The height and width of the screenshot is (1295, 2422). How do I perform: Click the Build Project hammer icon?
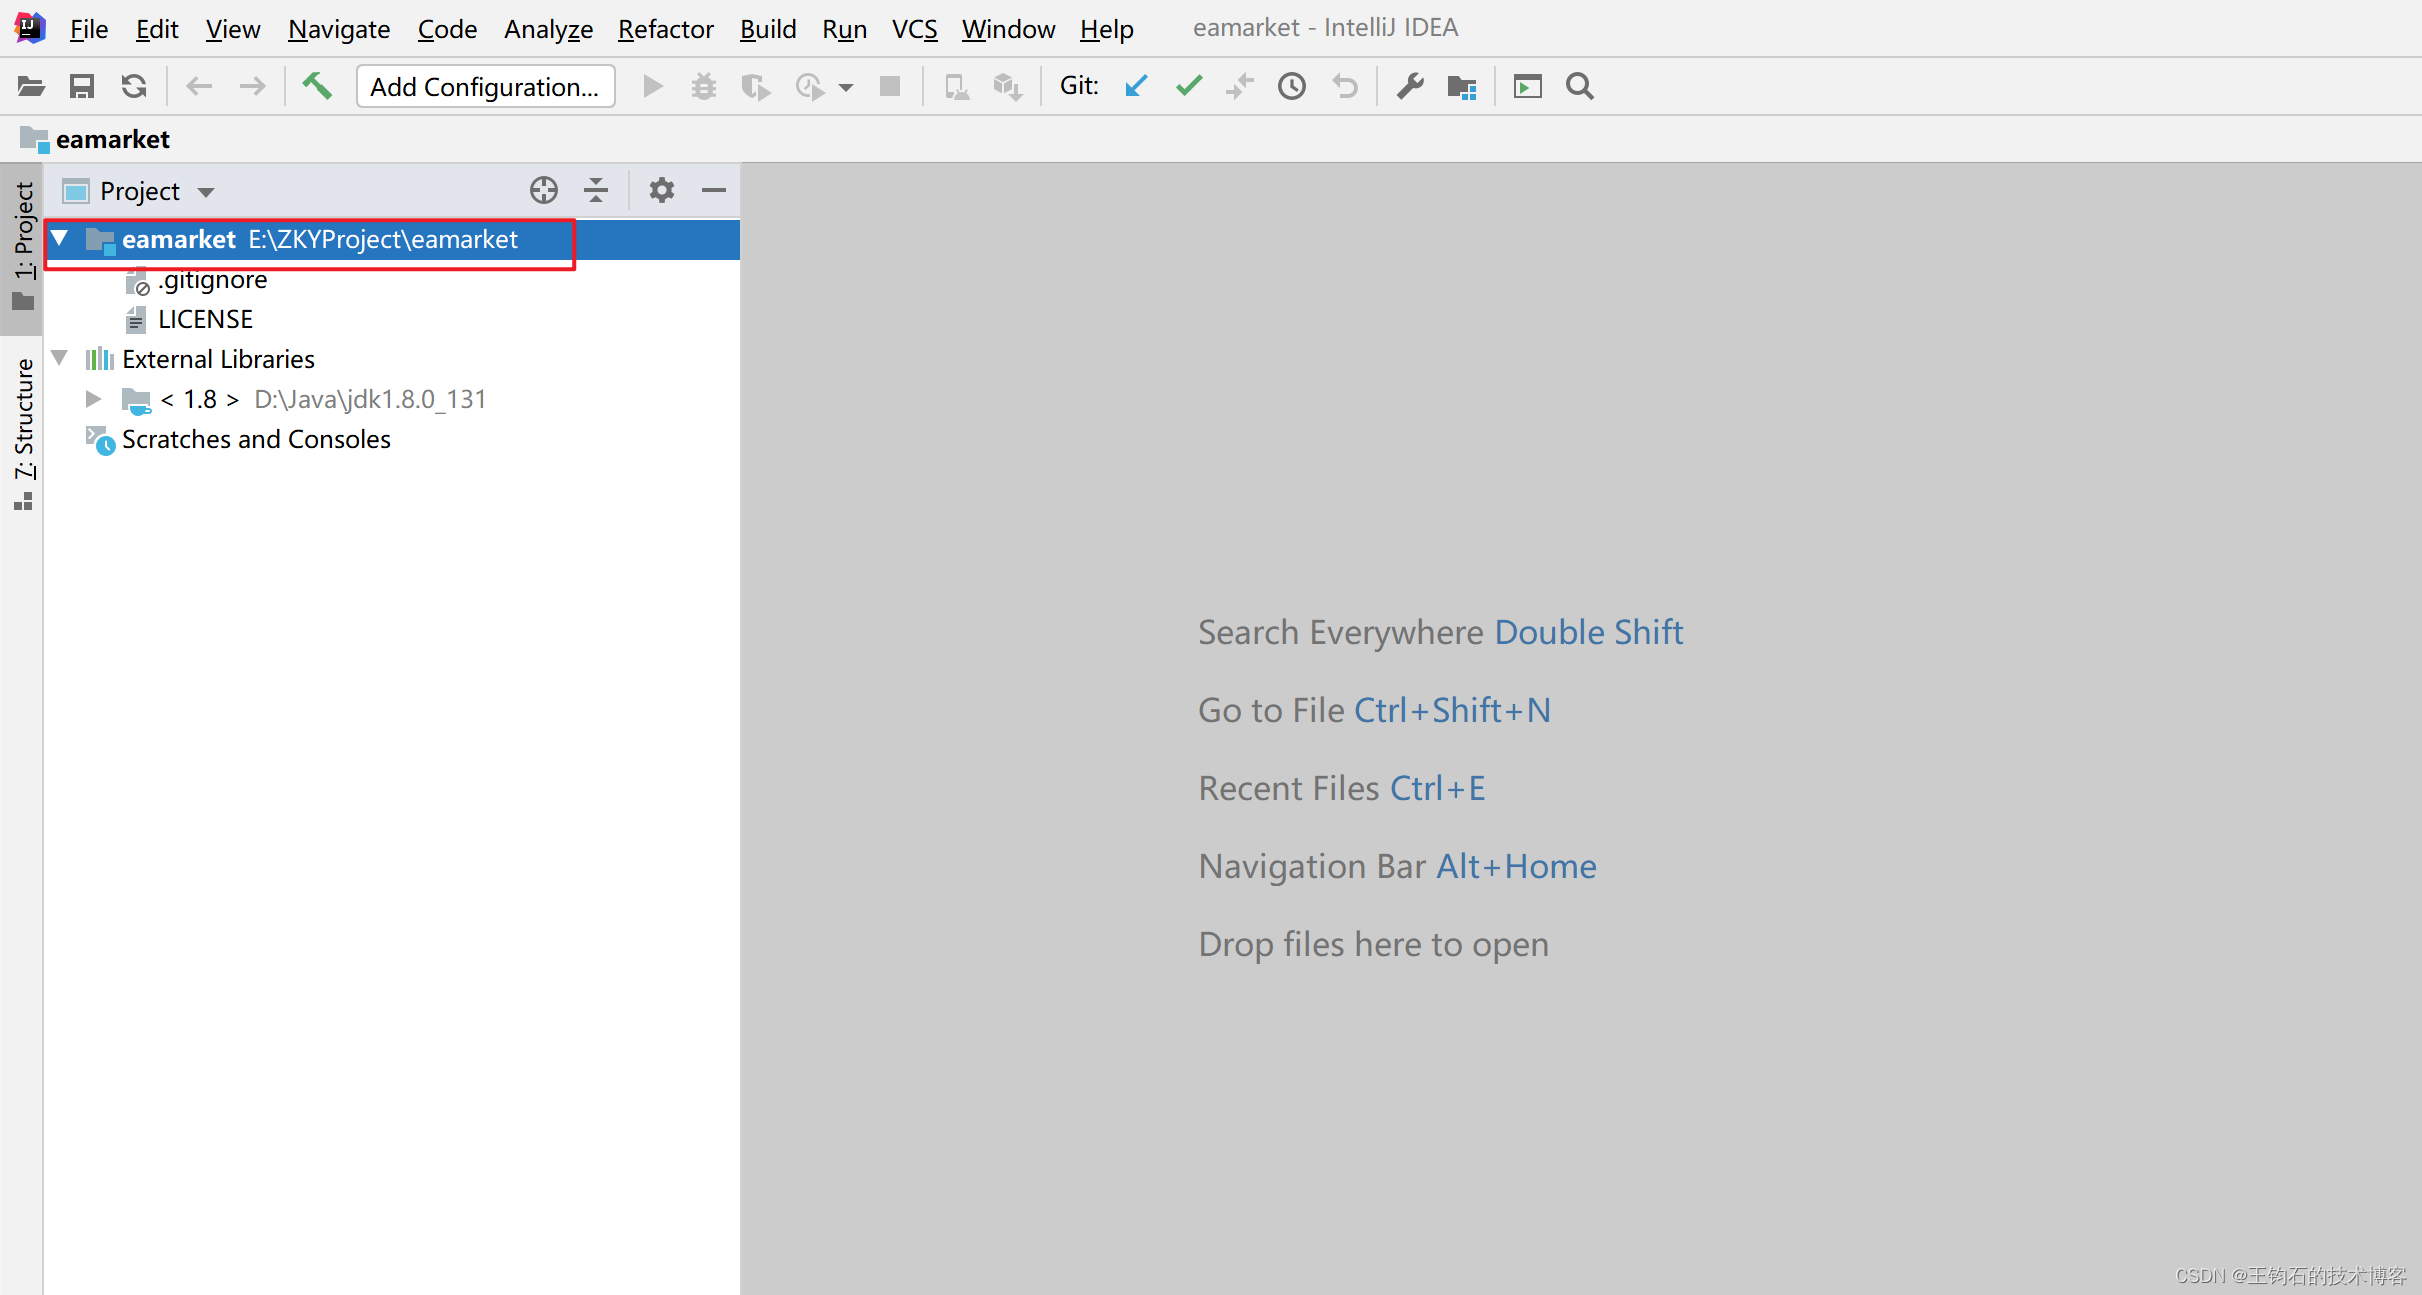point(317,86)
